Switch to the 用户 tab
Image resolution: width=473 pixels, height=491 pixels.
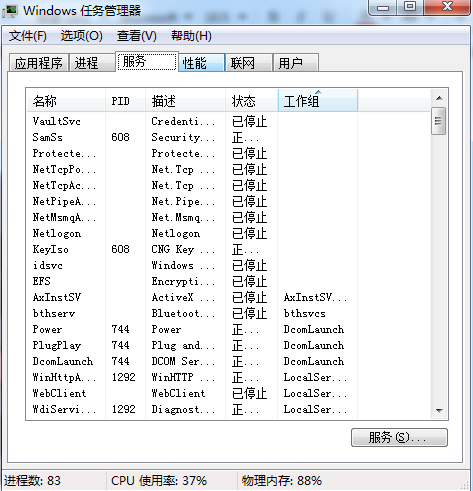coord(296,63)
